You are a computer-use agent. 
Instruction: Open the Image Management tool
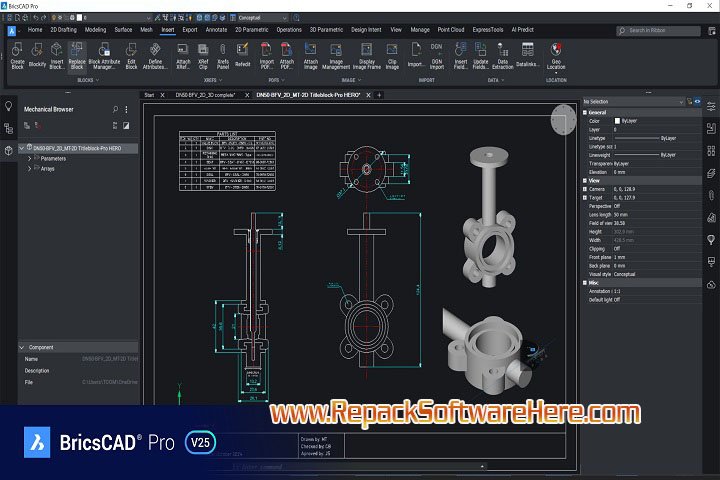(x=336, y=56)
